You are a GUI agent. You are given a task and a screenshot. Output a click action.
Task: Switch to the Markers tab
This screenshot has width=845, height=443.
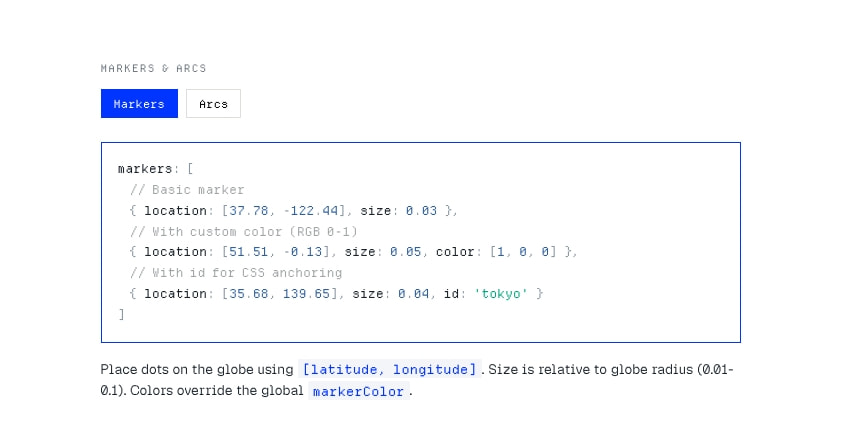pyautogui.click(x=139, y=103)
